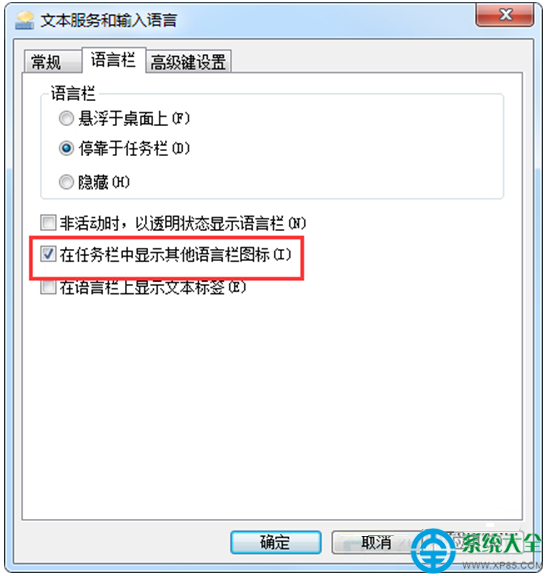This screenshot has width=545, height=576.
Task: Click the 文本服务和输入语言 title bar text
Action: (x=109, y=20)
